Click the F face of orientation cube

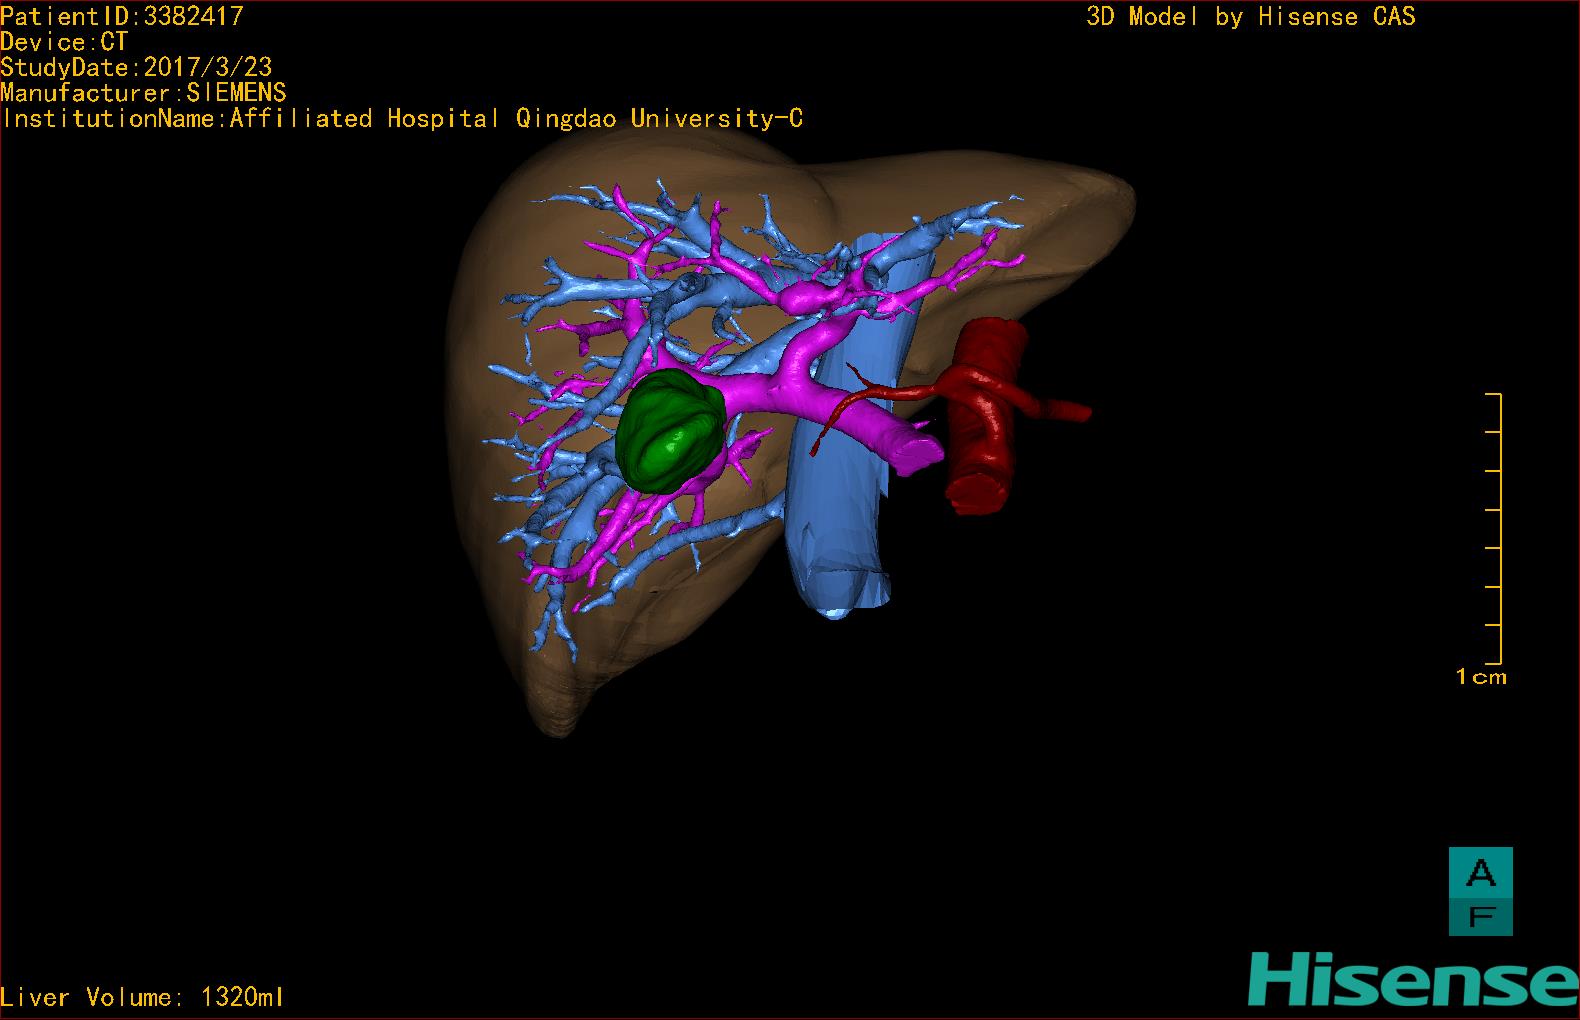pyautogui.click(x=1480, y=916)
